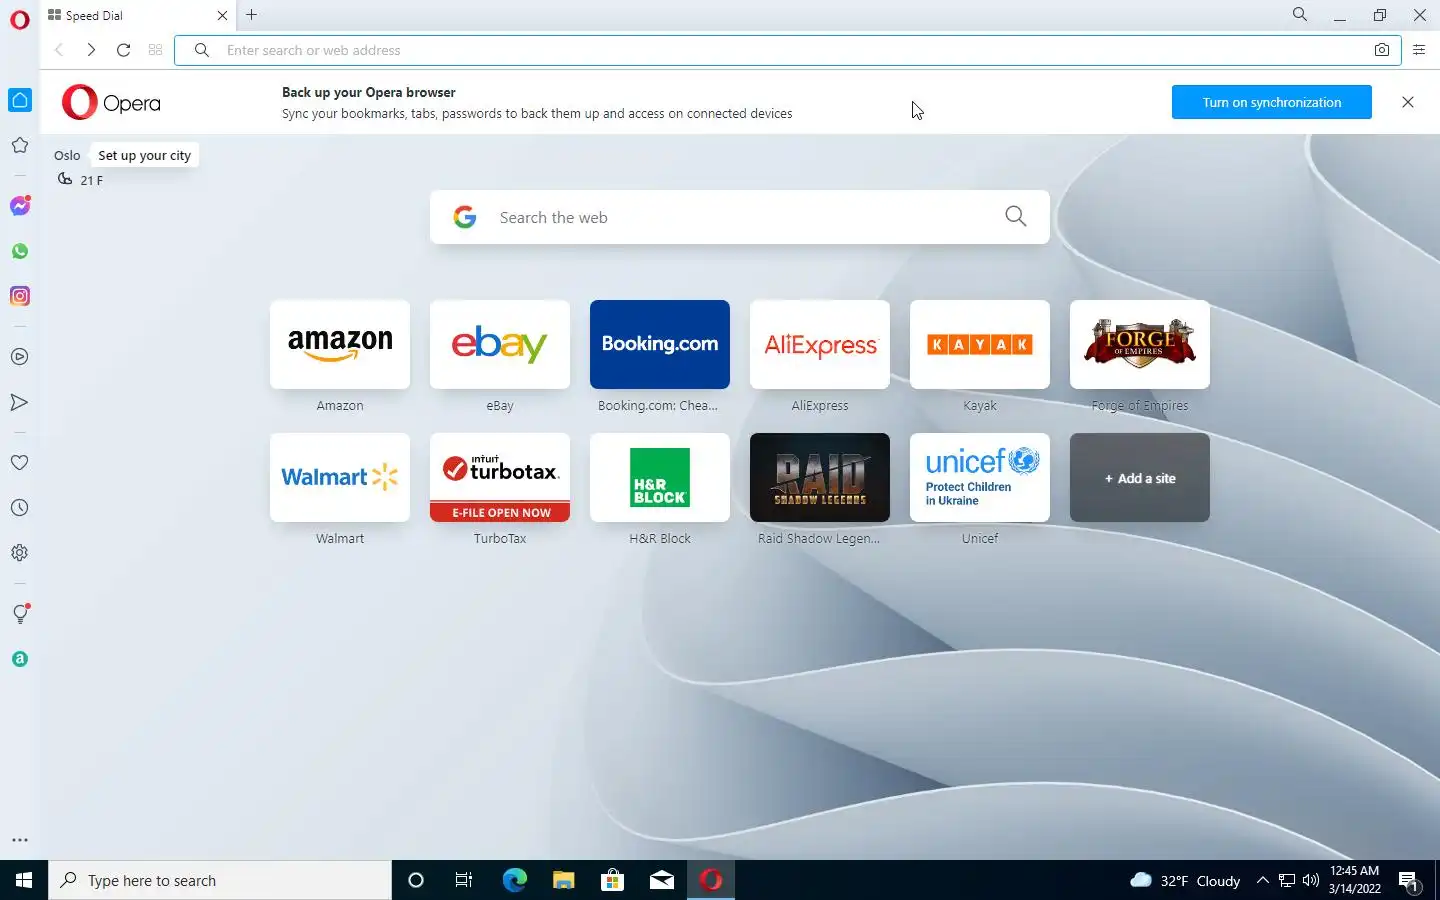Open the Forge of Empires tile
Screen dimensions: 1440x900
[1140, 345]
